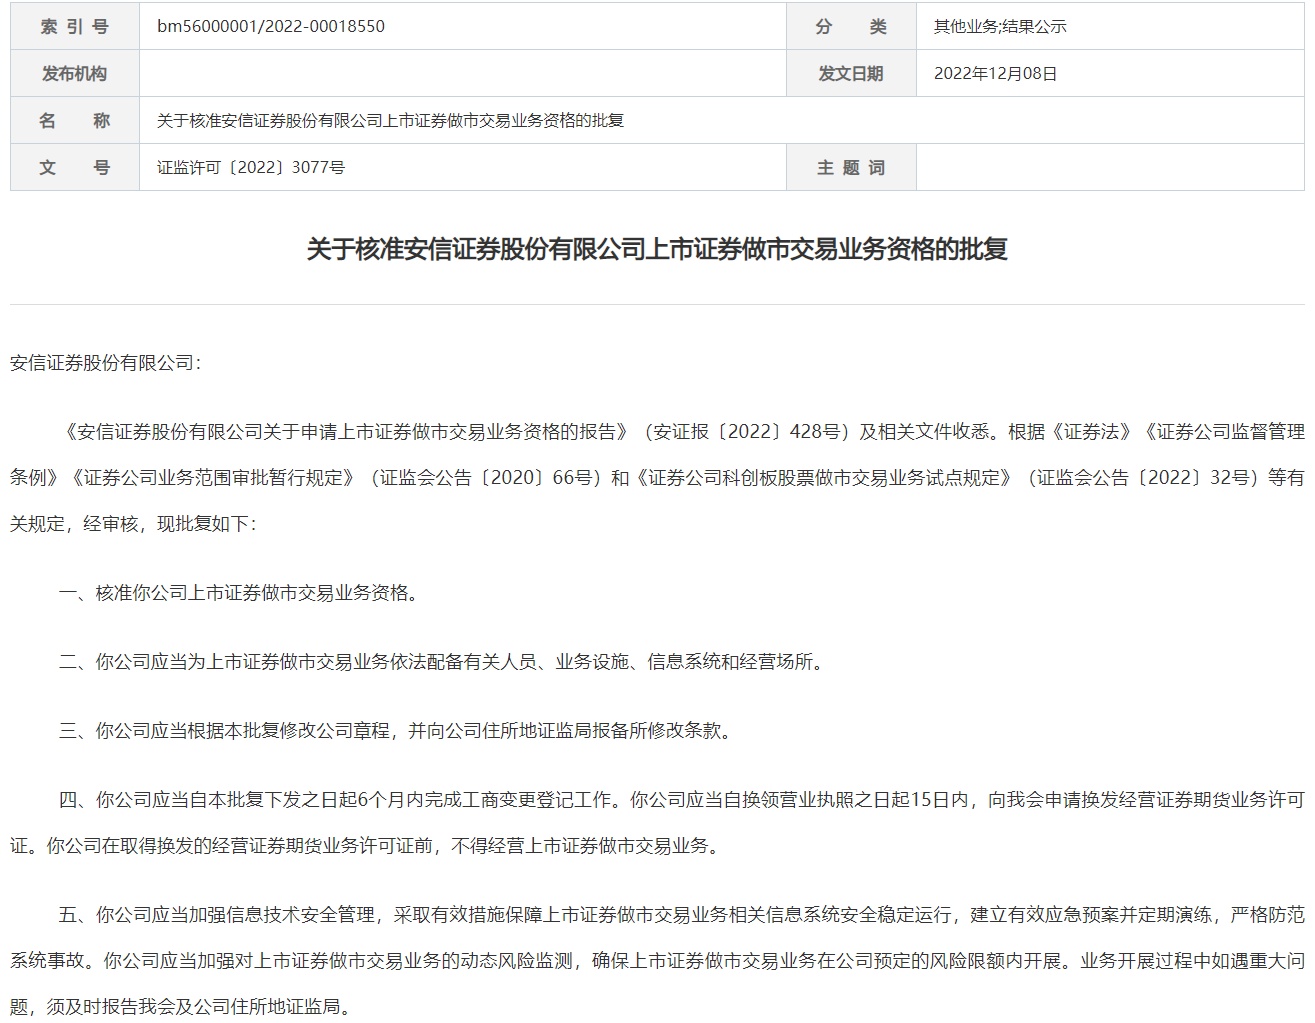
Task: Click the reference 安证报〔2022〕428号
Action: pyautogui.click(x=746, y=432)
